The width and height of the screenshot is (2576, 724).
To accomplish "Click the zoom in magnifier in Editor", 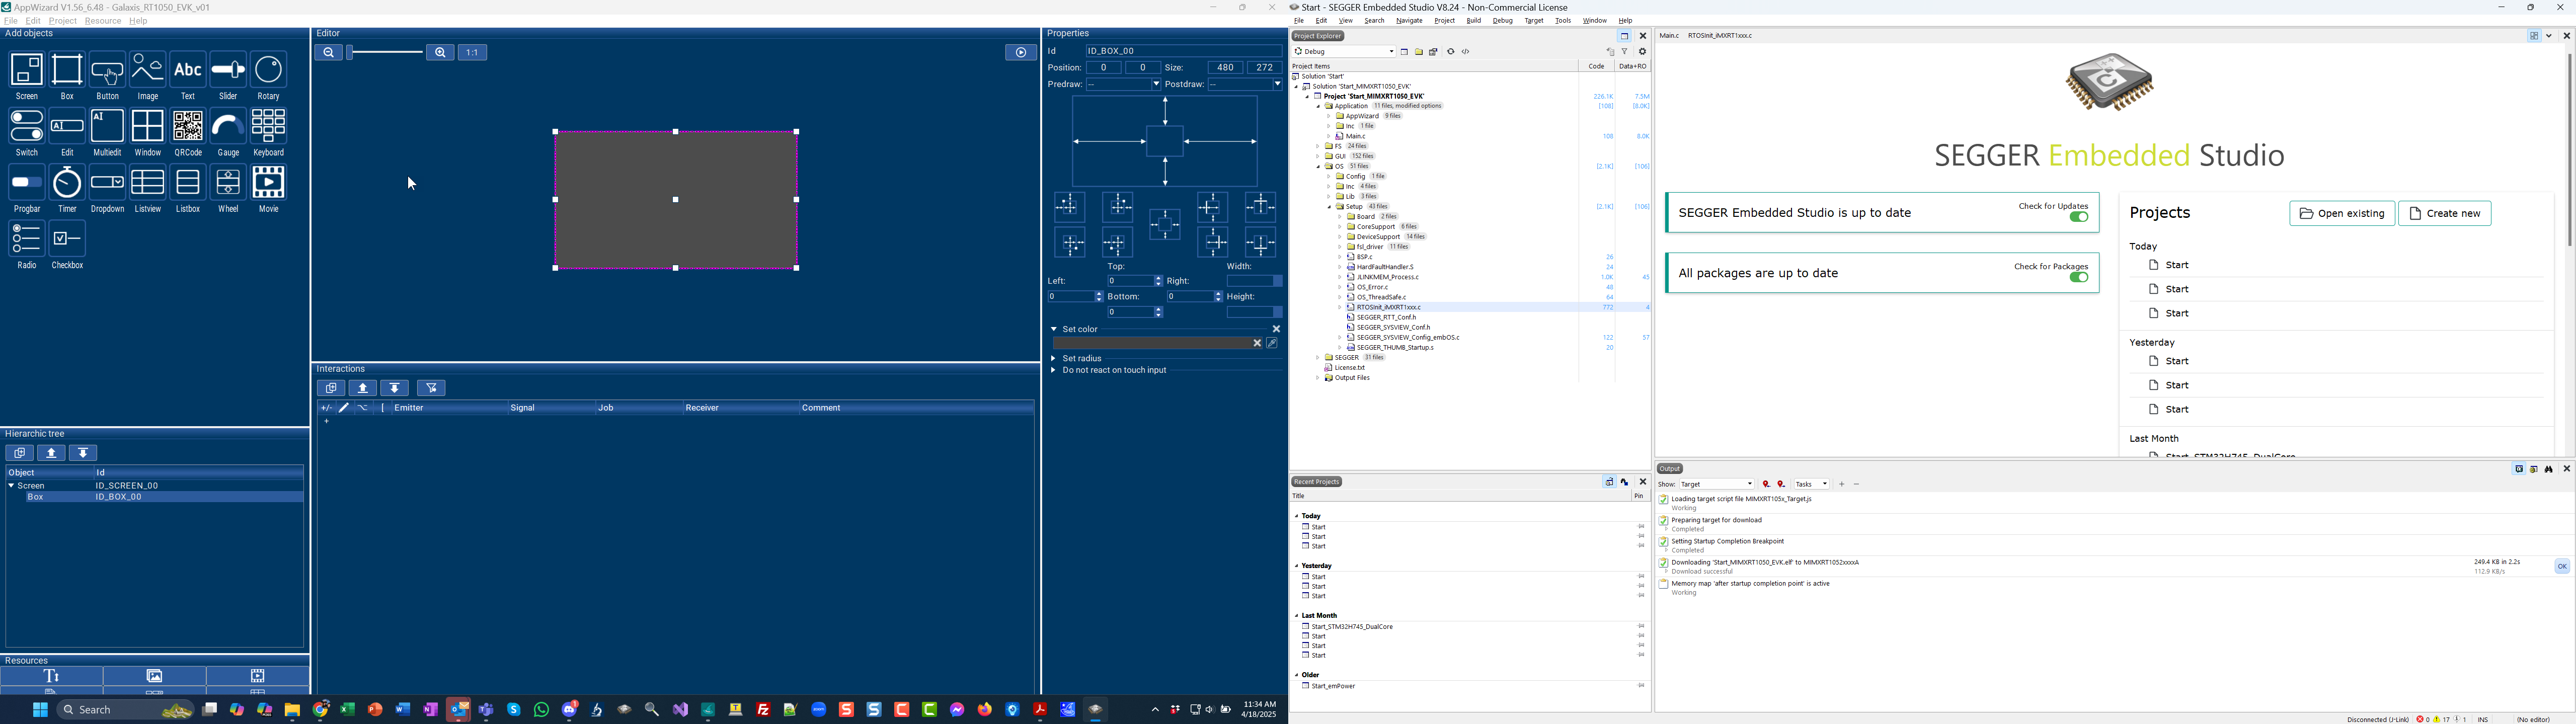I will (440, 53).
